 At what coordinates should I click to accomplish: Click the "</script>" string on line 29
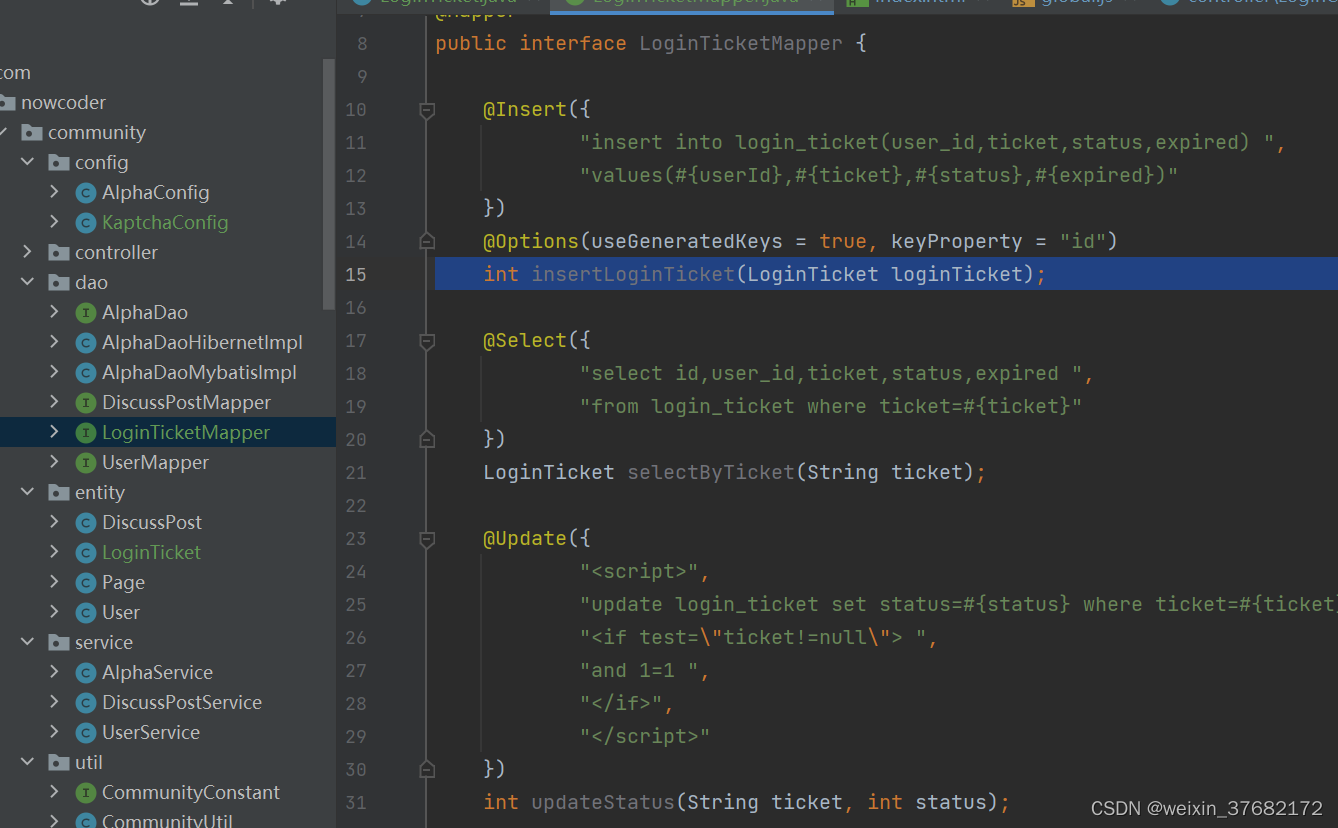(x=645, y=736)
